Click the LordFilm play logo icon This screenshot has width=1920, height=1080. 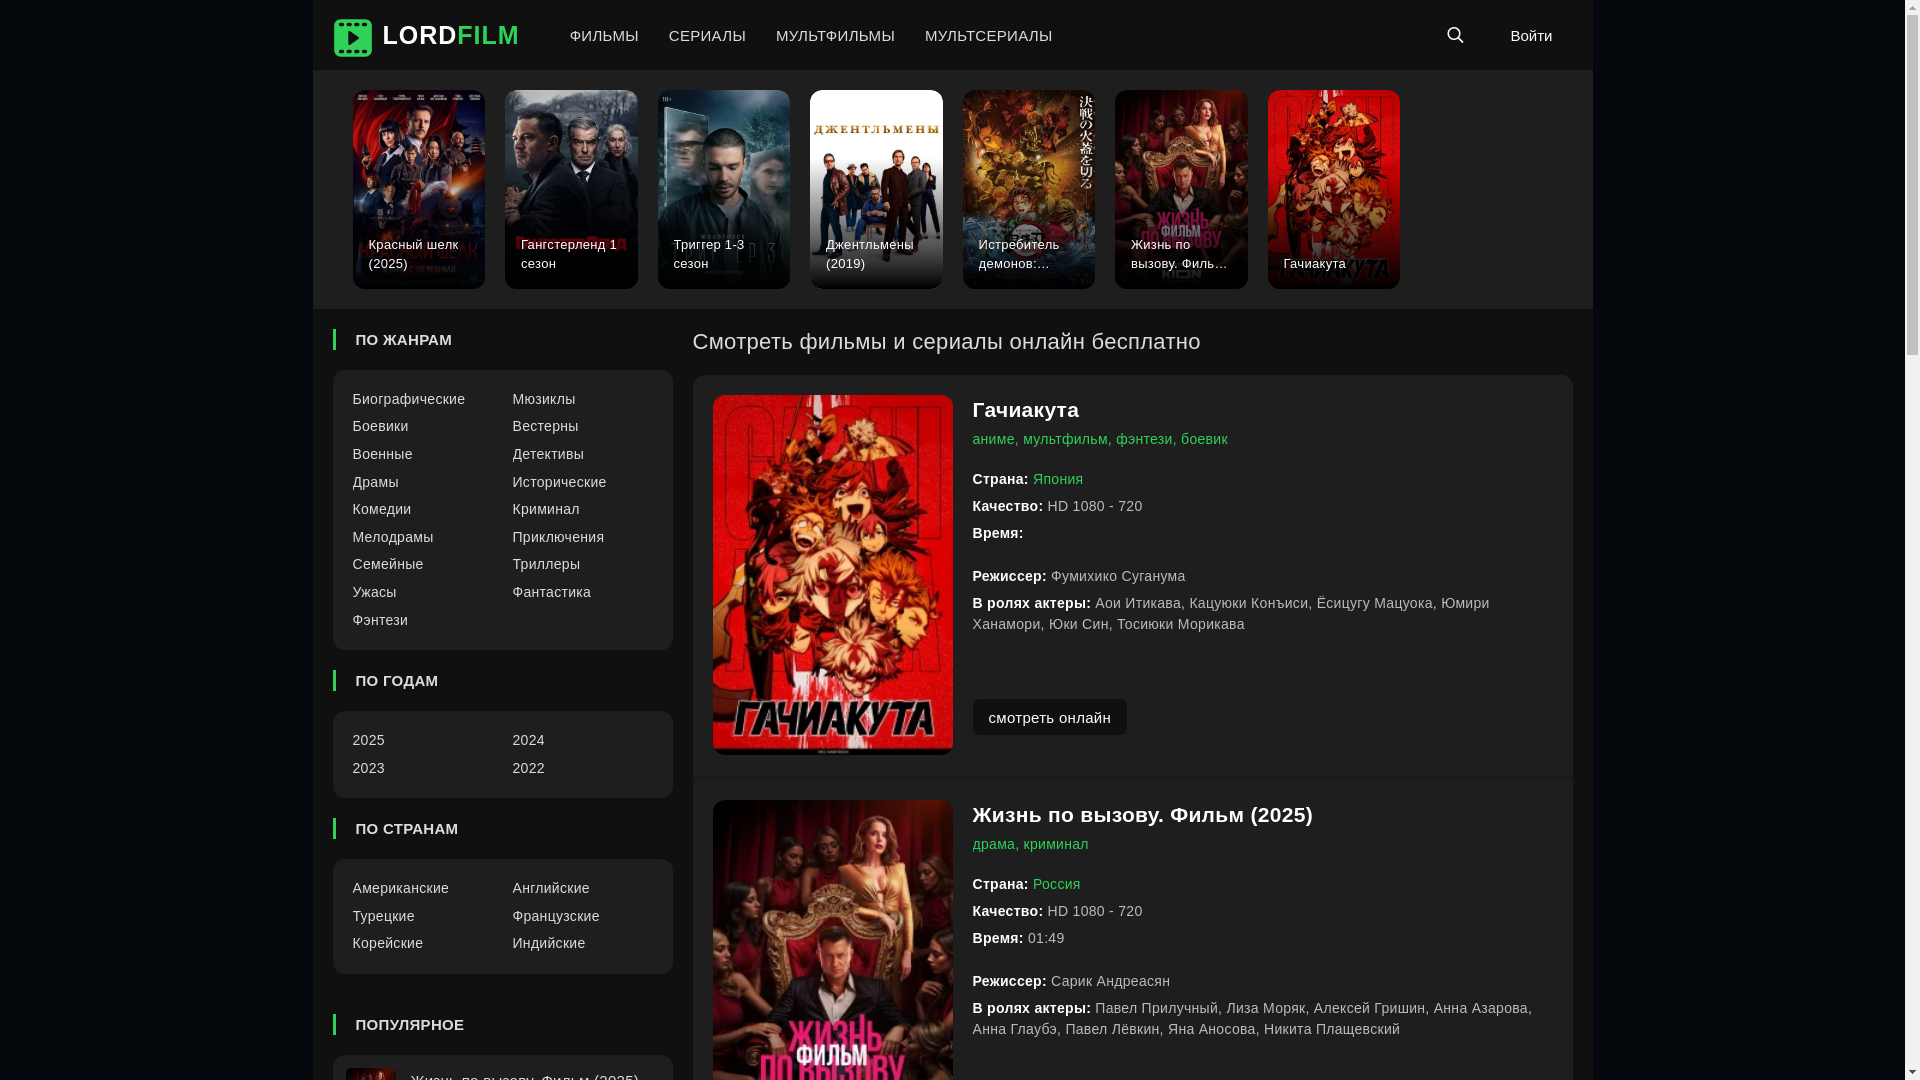tap(352, 37)
